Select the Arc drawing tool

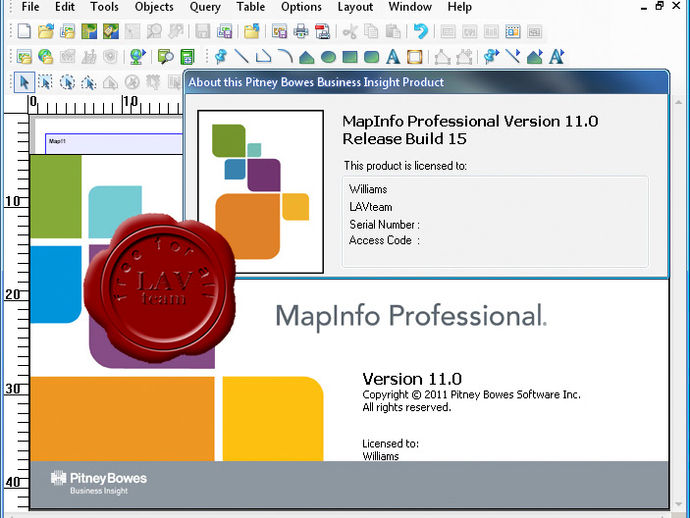click(x=285, y=57)
